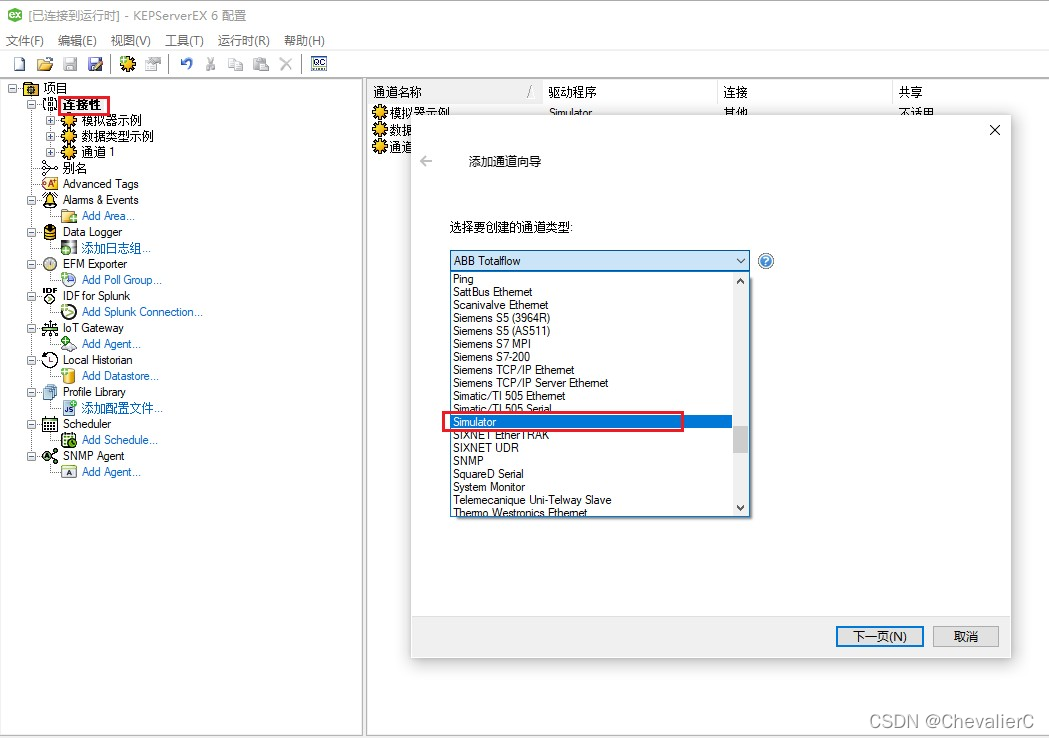Collapse the IoT Gateway node

coord(31,329)
